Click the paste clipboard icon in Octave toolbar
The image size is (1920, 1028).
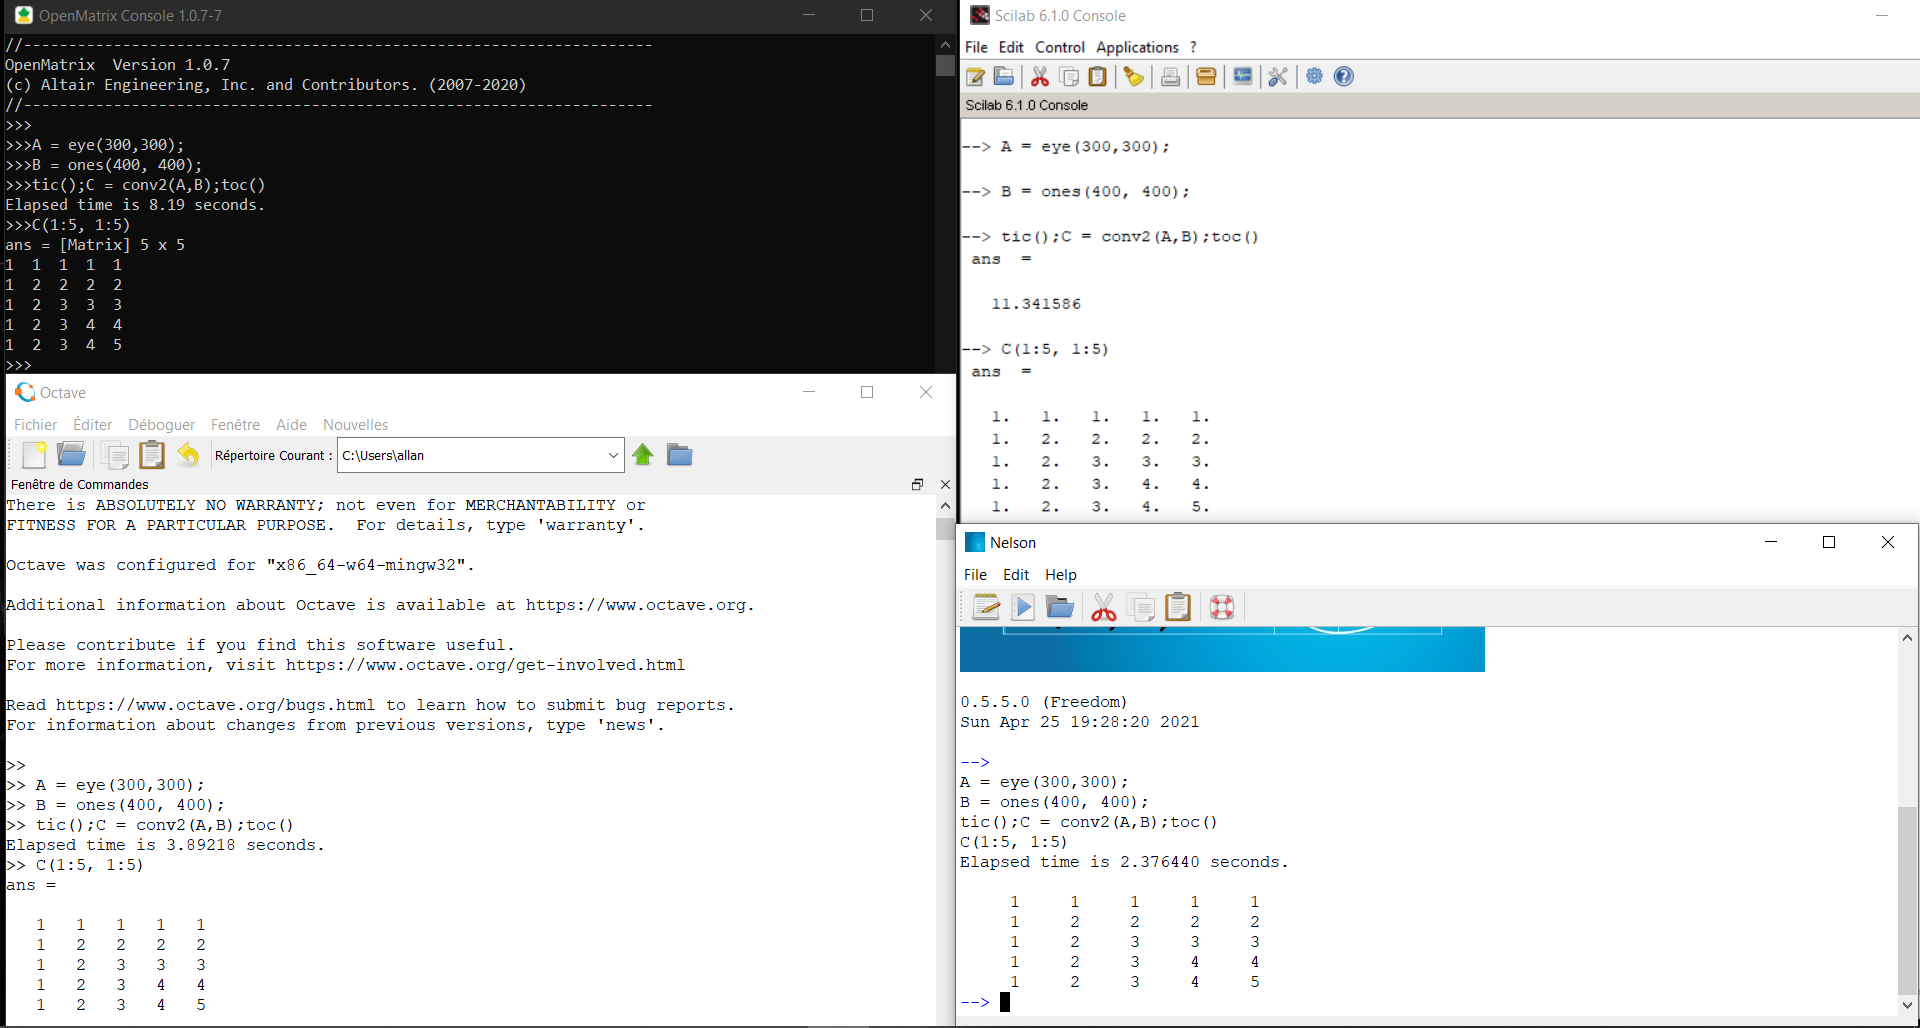pyautogui.click(x=152, y=455)
